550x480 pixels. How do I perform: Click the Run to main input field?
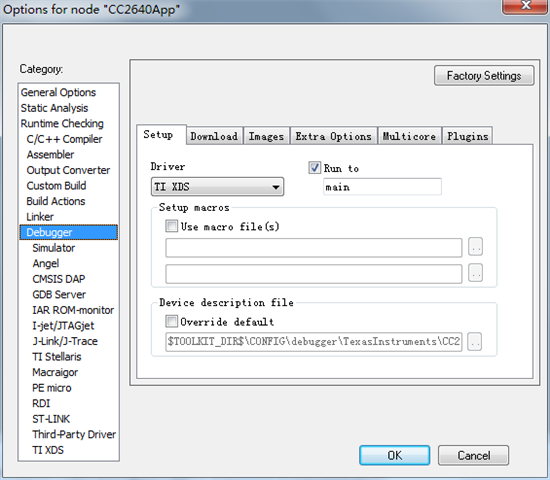point(382,187)
